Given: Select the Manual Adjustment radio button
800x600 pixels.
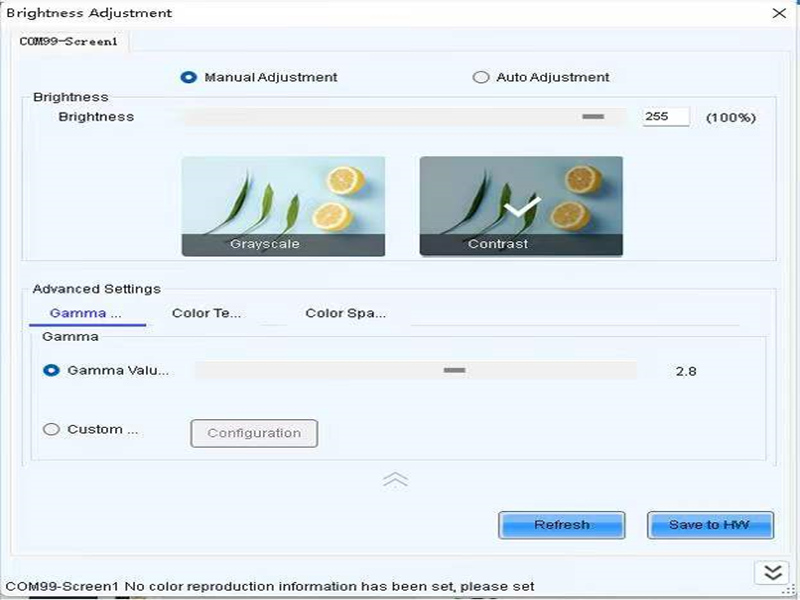Looking at the screenshot, I should tap(188, 77).
